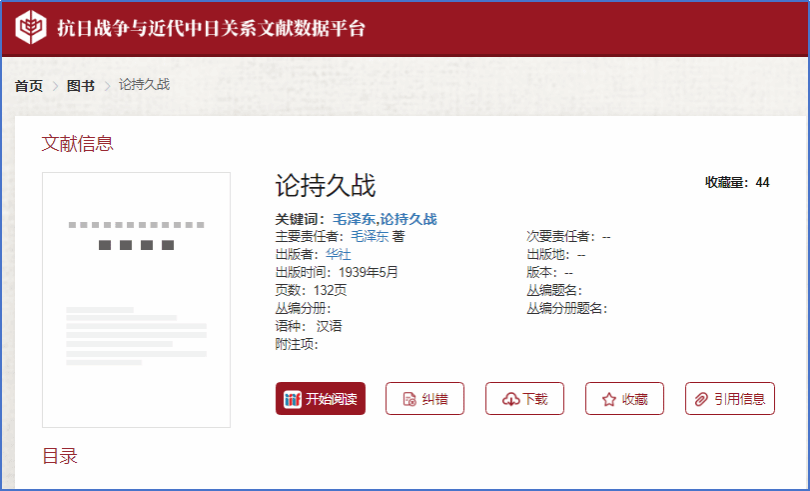
Task: Open 图书 in the breadcrumb
Action: tap(80, 86)
